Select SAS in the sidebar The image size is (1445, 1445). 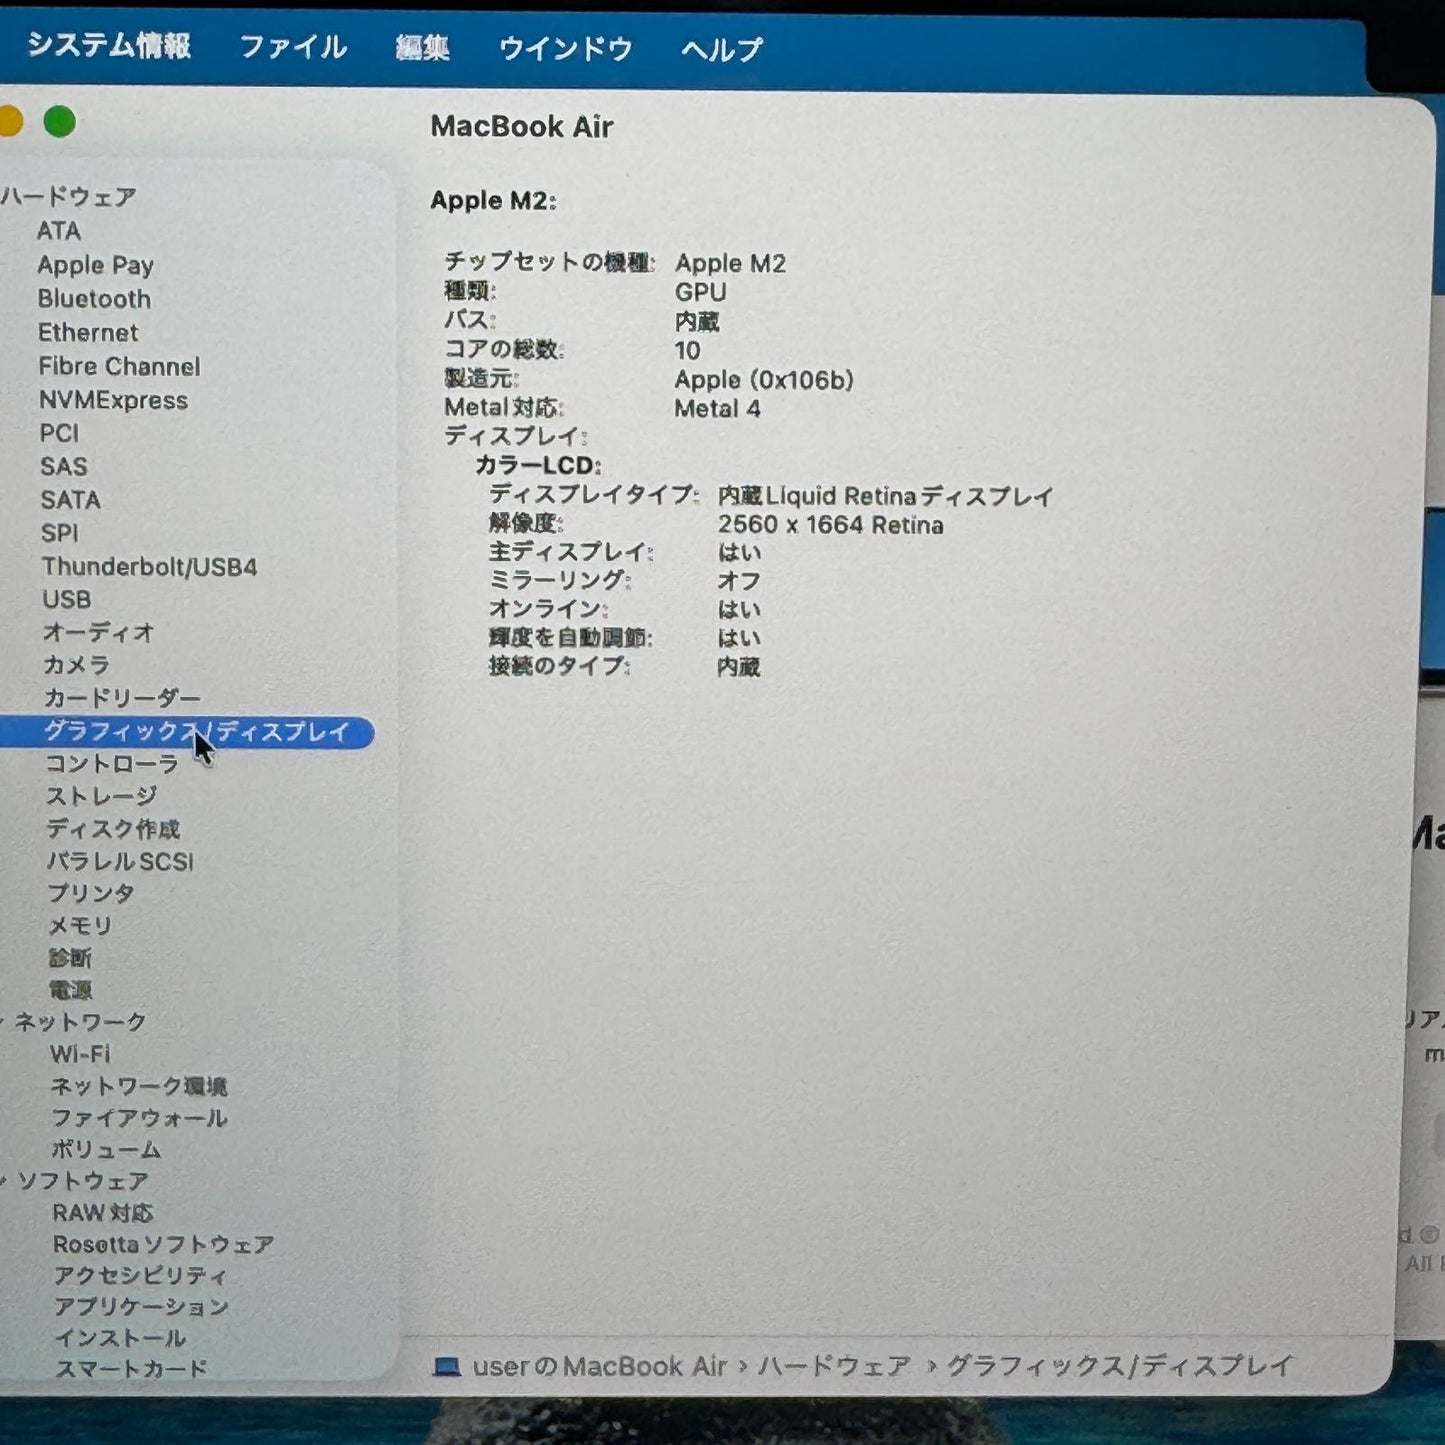pyautogui.click(x=63, y=467)
